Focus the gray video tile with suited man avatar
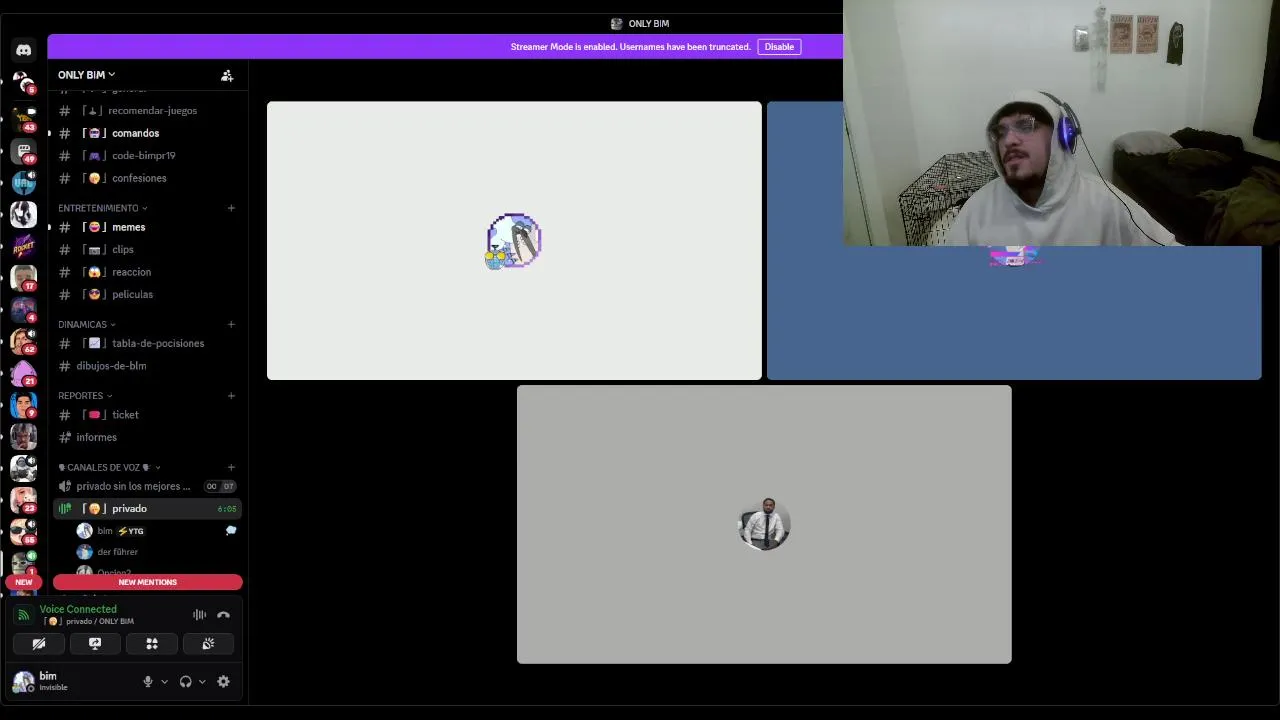The width and height of the screenshot is (1280, 720). (764, 524)
